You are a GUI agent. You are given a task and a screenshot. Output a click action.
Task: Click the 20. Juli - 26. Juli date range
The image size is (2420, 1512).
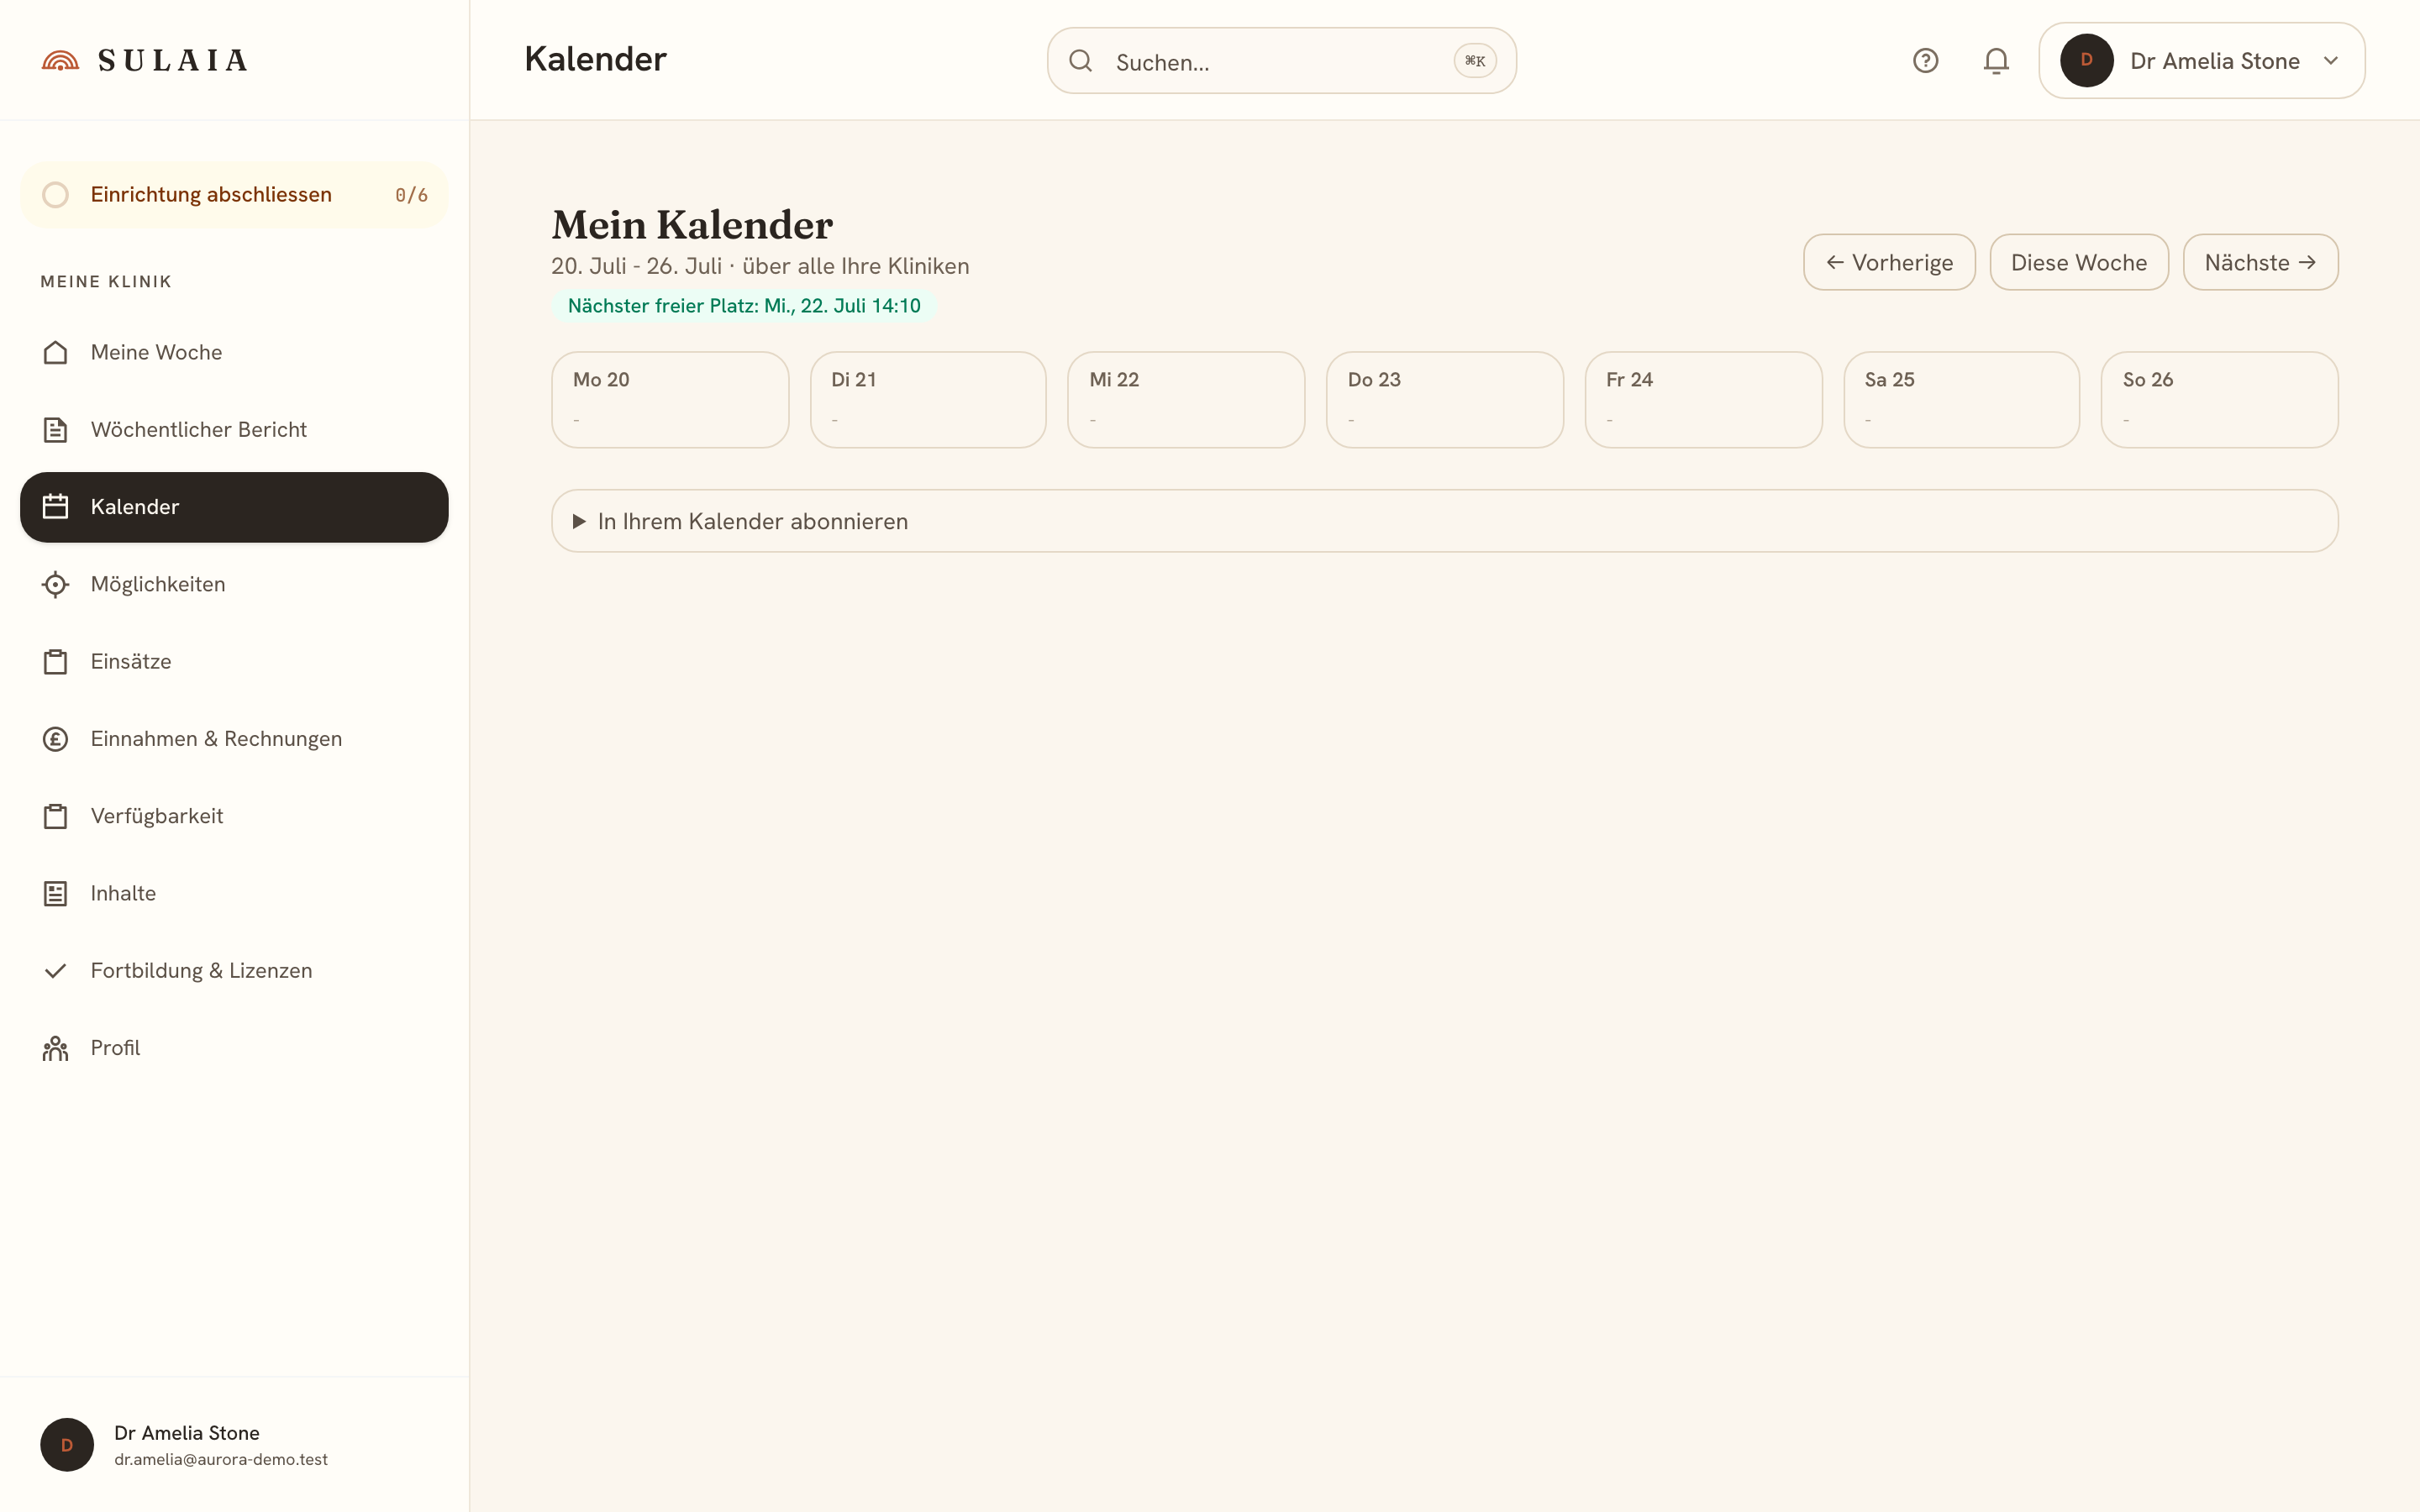coord(637,266)
